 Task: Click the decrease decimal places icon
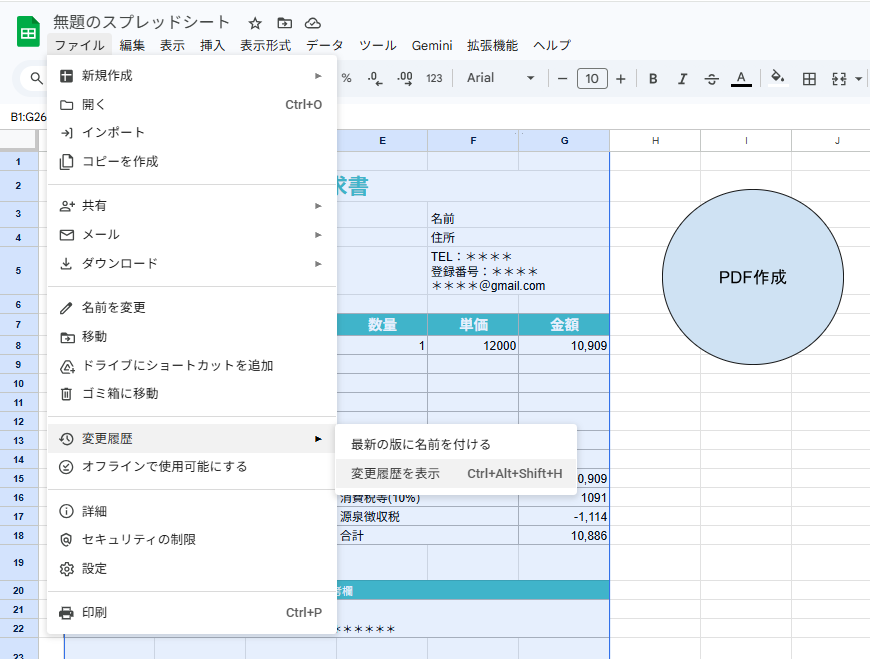[x=375, y=79]
